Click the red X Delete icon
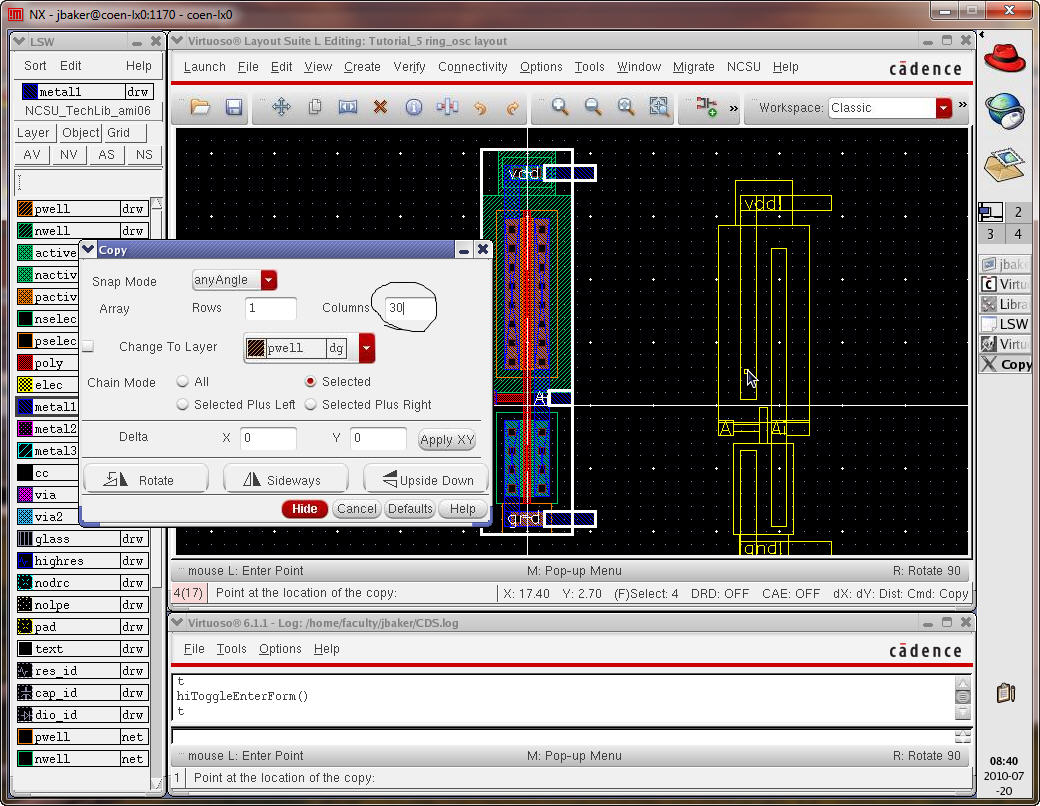Screen dimensions: 1040x806 coord(380,108)
